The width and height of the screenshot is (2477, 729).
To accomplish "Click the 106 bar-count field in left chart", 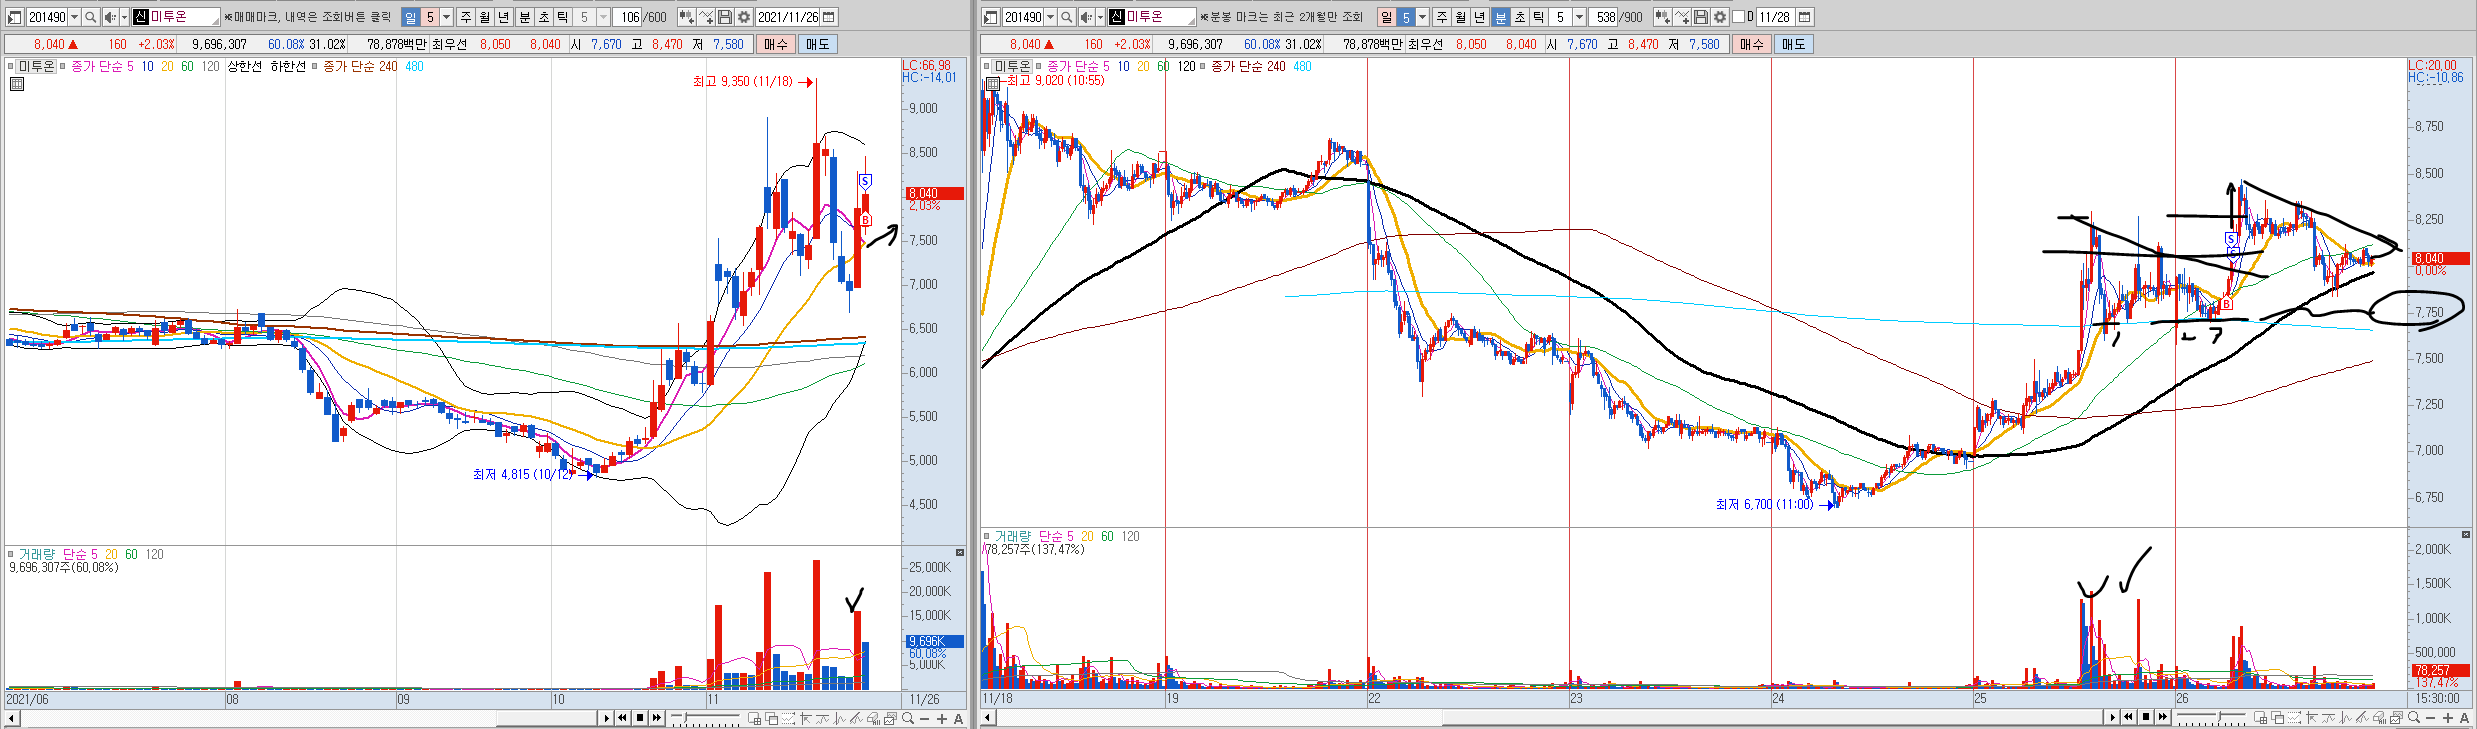I will 627,17.
